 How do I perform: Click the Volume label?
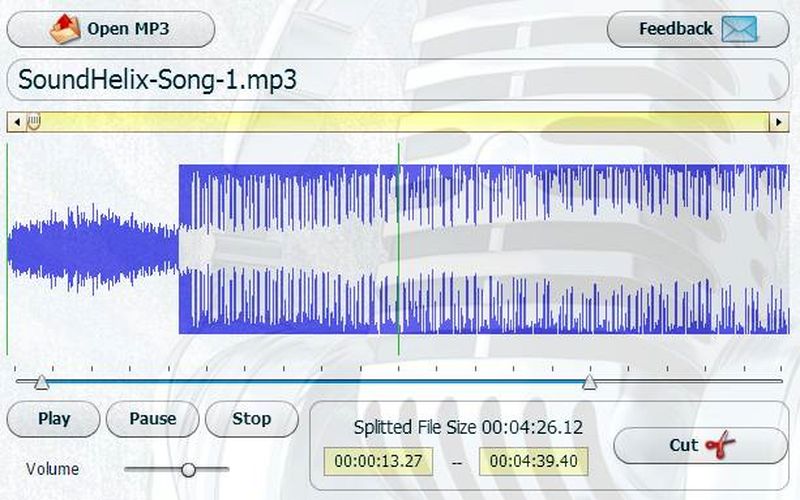coord(53,469)
